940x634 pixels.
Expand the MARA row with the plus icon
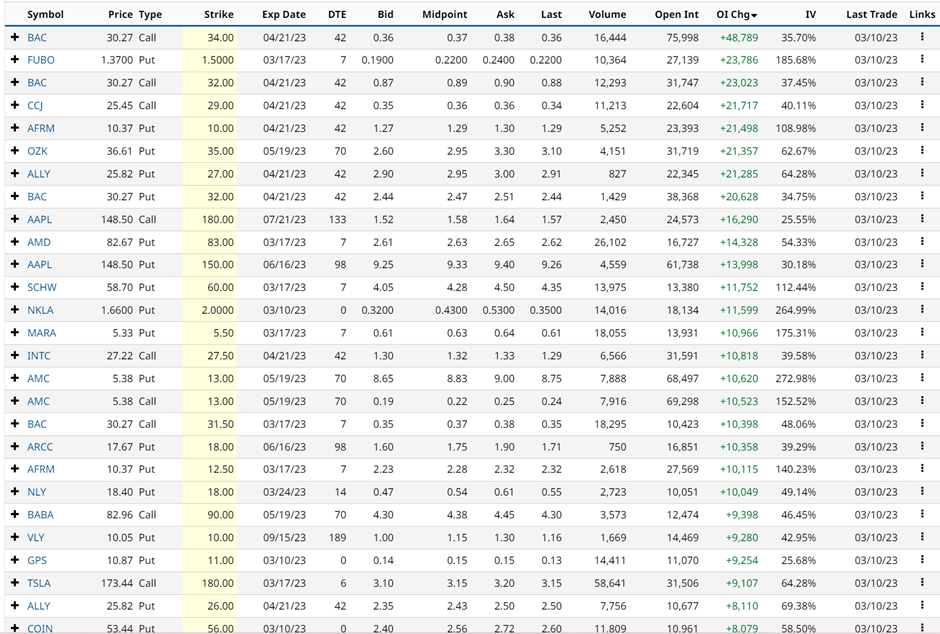point(15,333)
